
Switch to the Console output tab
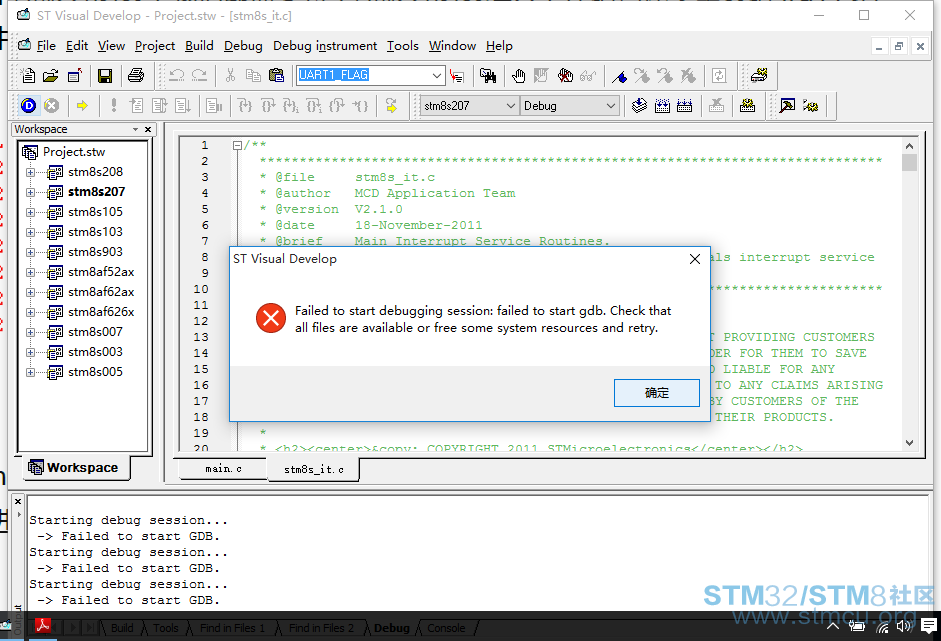446,628
